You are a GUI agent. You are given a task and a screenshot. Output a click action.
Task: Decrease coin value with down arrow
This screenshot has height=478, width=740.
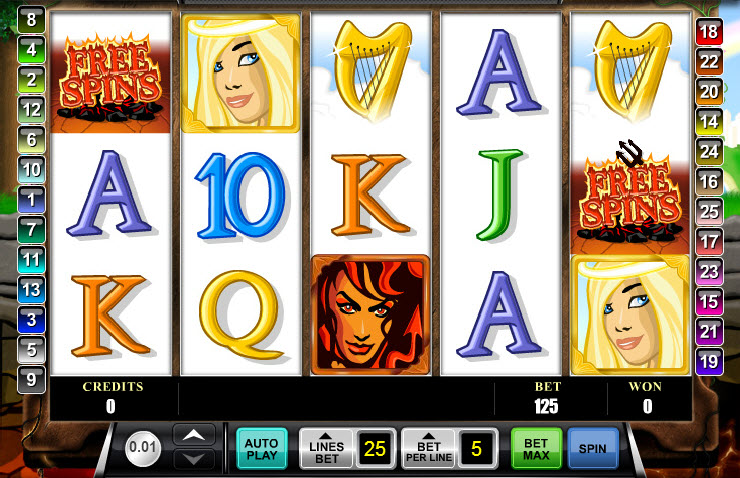(x=194, y=459)
